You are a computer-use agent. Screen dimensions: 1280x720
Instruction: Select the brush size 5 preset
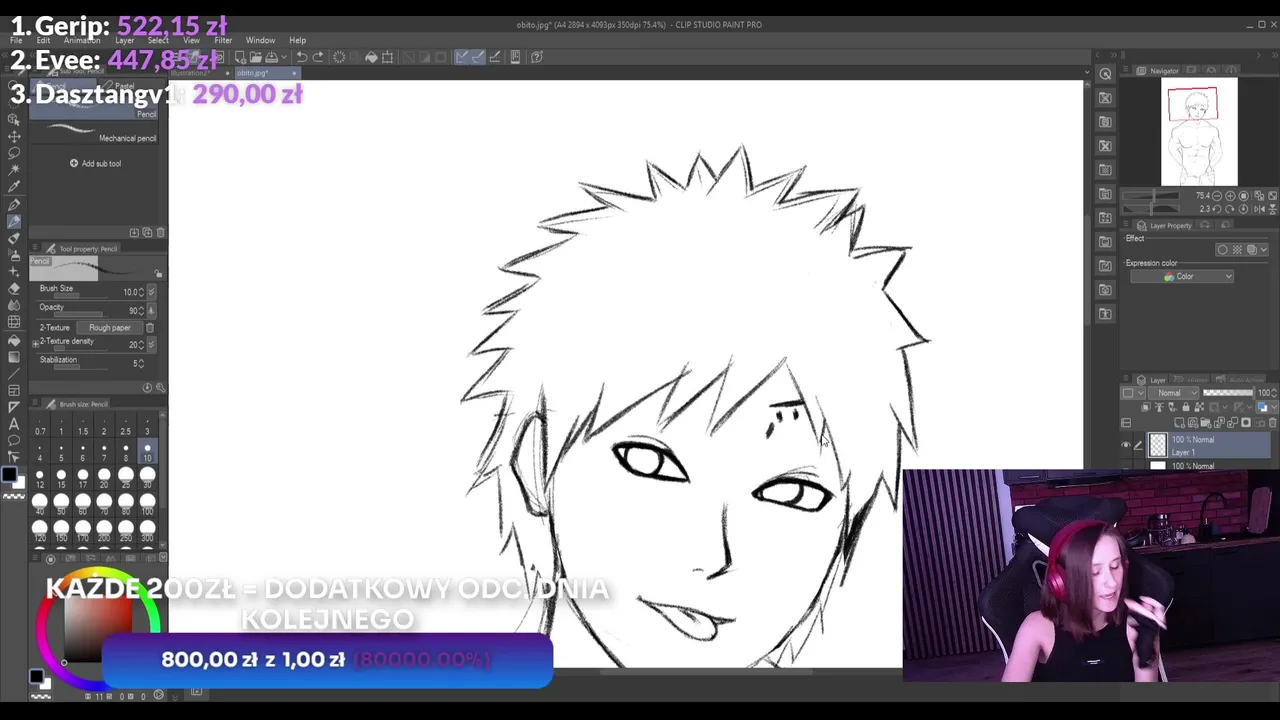[x=61, y=452]
